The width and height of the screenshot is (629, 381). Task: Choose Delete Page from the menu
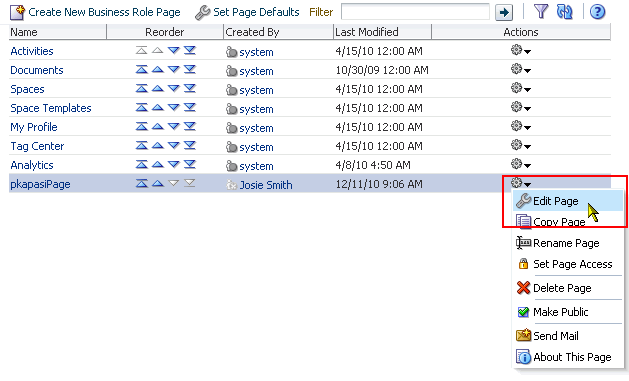point(568,288)
